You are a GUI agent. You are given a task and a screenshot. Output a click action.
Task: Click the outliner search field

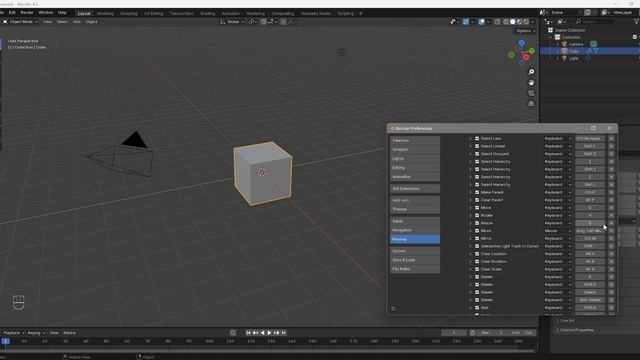pyautogui.click(x=594, y=21)
